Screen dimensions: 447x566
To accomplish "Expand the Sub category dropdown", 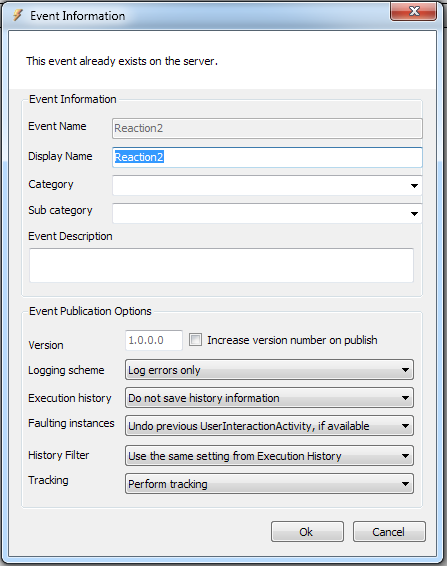I will coord(267,213).
